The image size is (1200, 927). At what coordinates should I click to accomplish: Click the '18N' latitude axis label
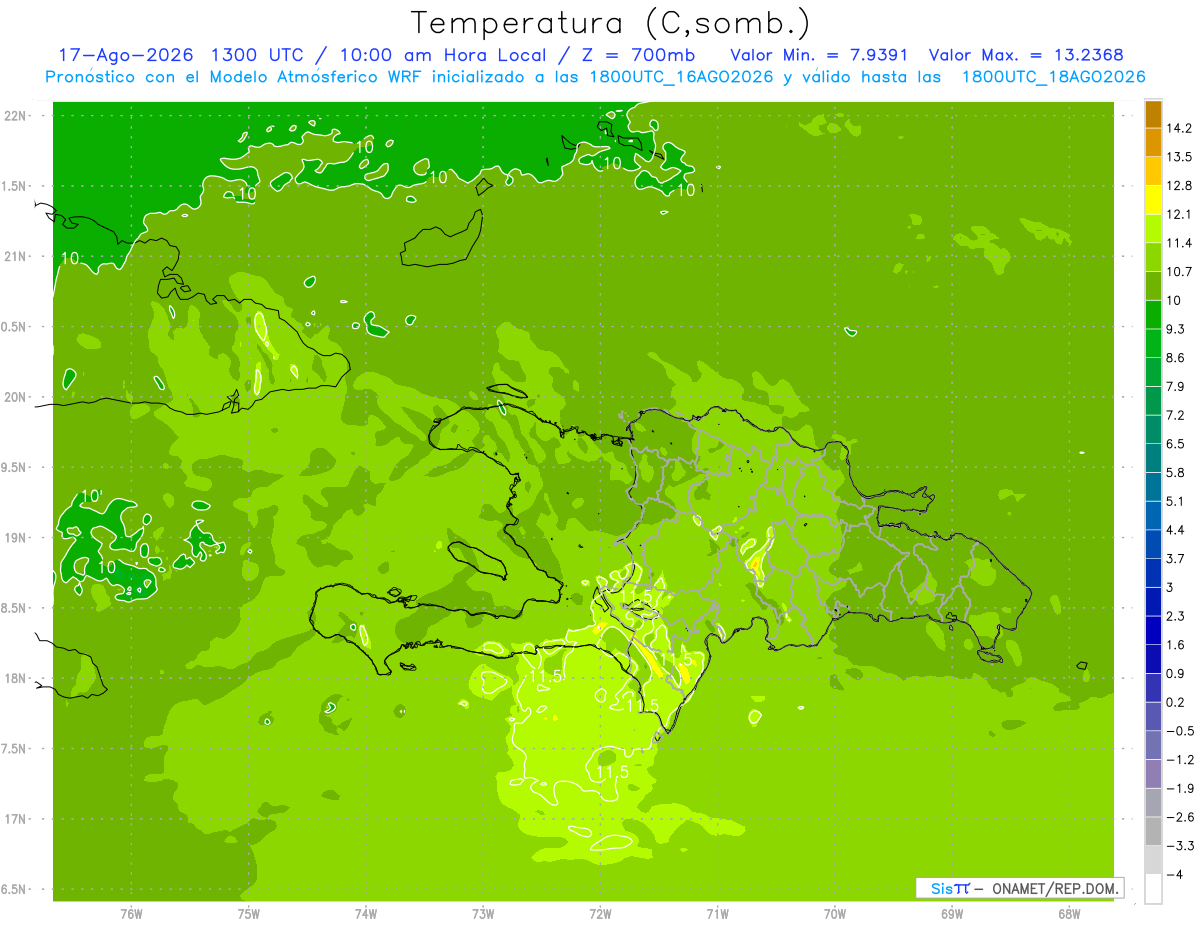[16, 679]
